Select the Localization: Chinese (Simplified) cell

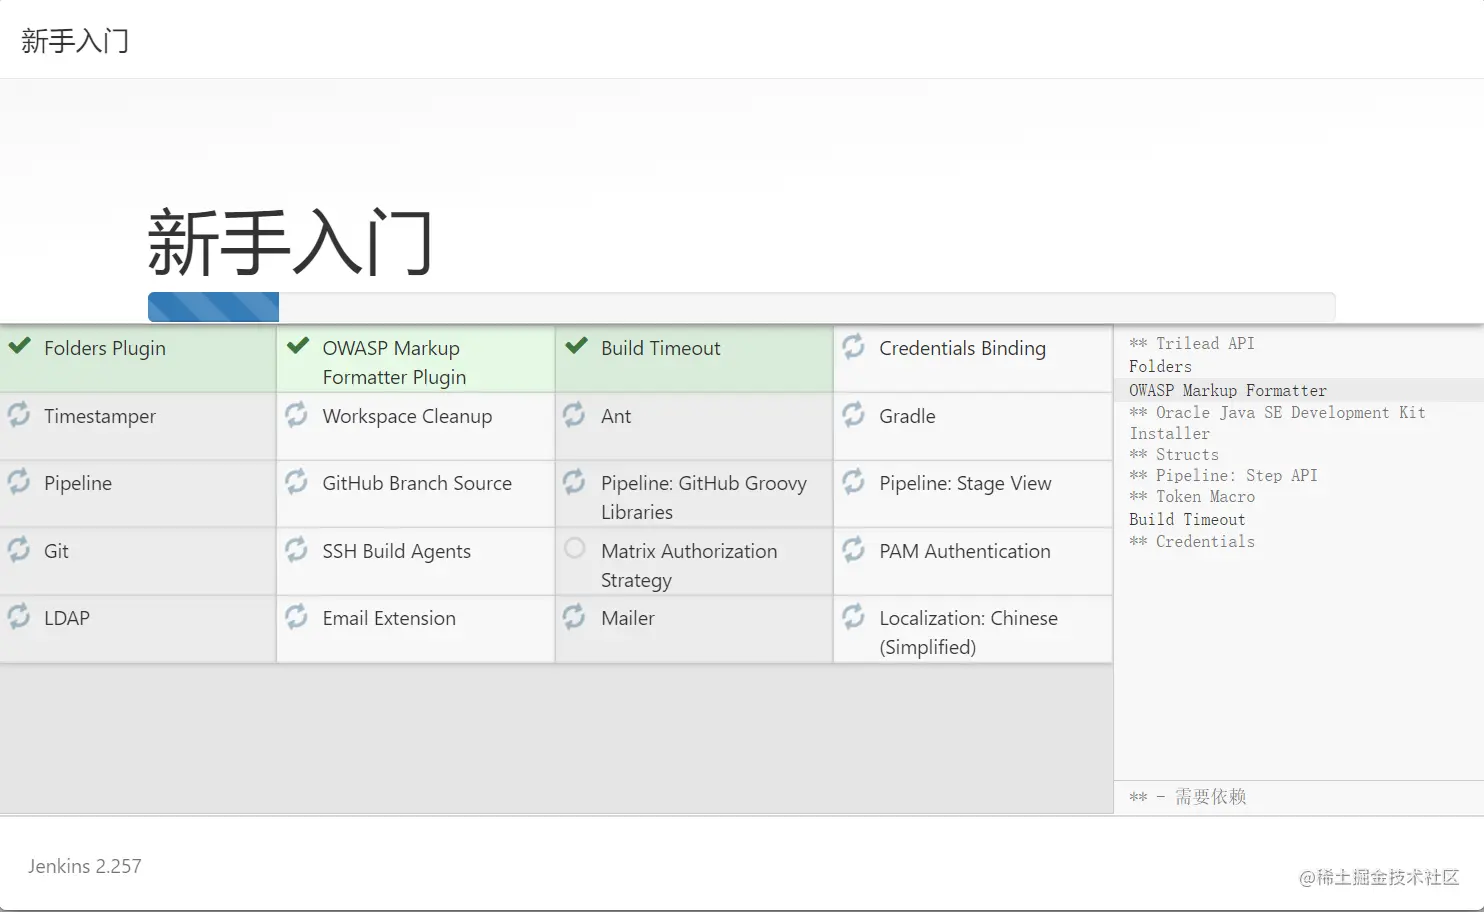click(968, 631)
